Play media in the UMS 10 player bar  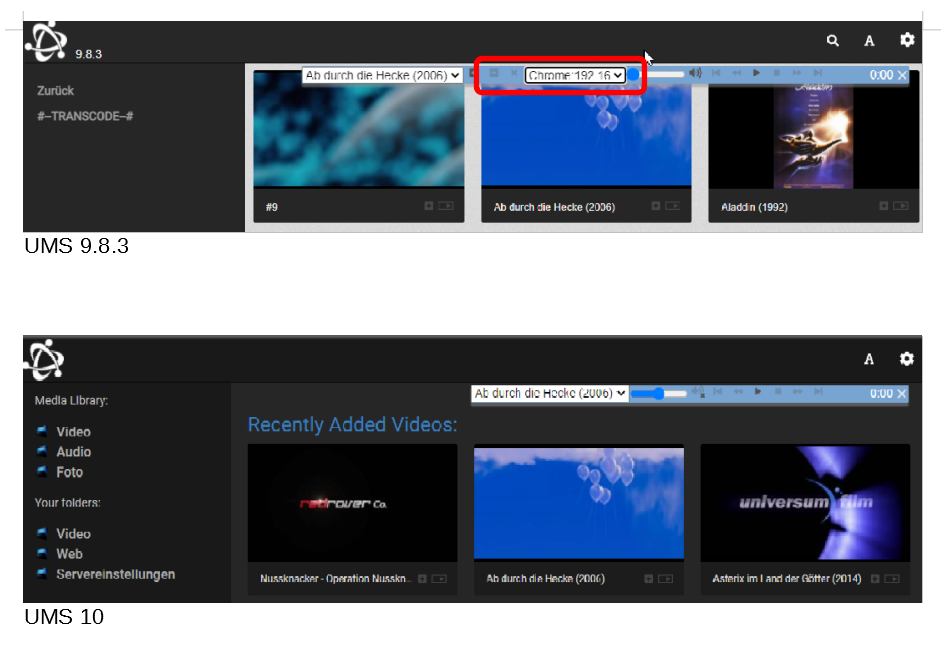click(x=758, y=392)
